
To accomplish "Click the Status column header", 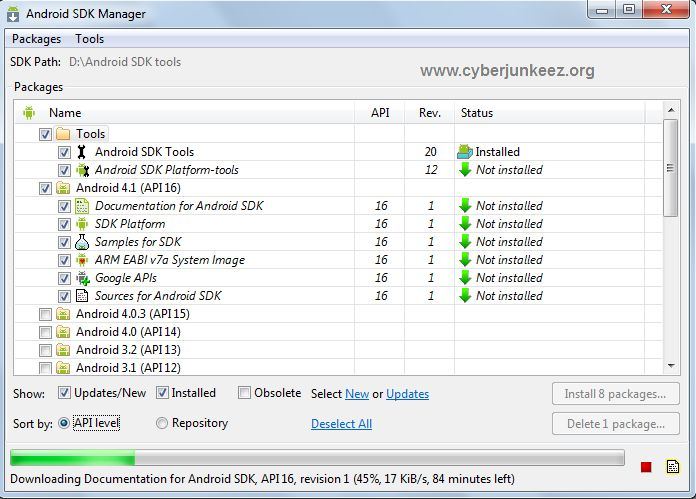I will [550, 113].
